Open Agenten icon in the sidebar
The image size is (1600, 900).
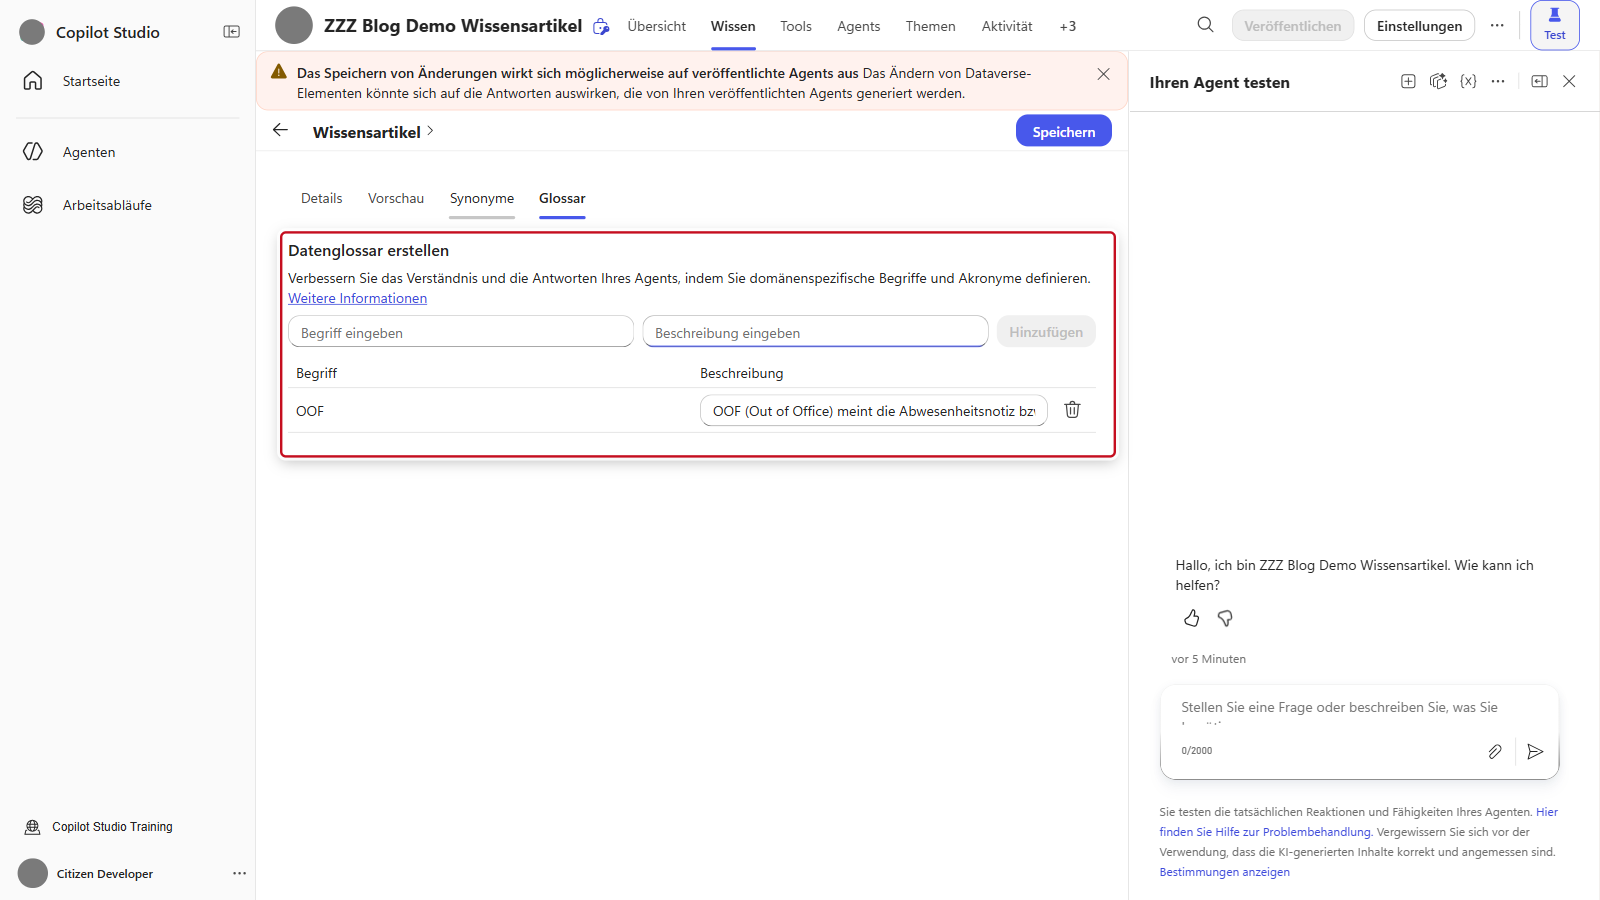tap(33, 152)
